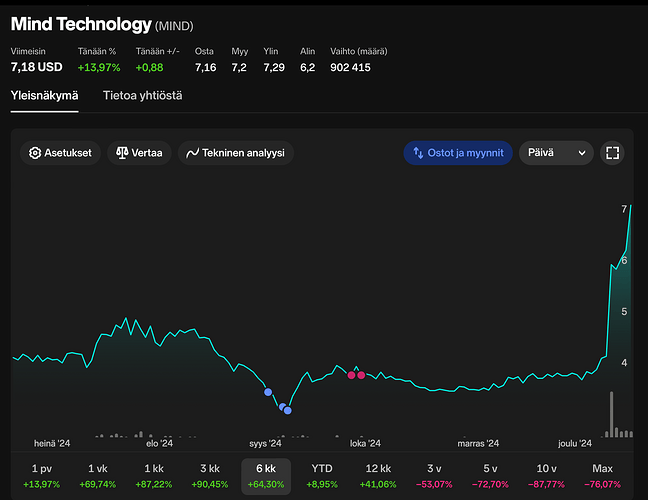Screen dimensions: 648x500
Task: Switch to the Yleisnäkymä tab
Action: [x=44, y=95]
